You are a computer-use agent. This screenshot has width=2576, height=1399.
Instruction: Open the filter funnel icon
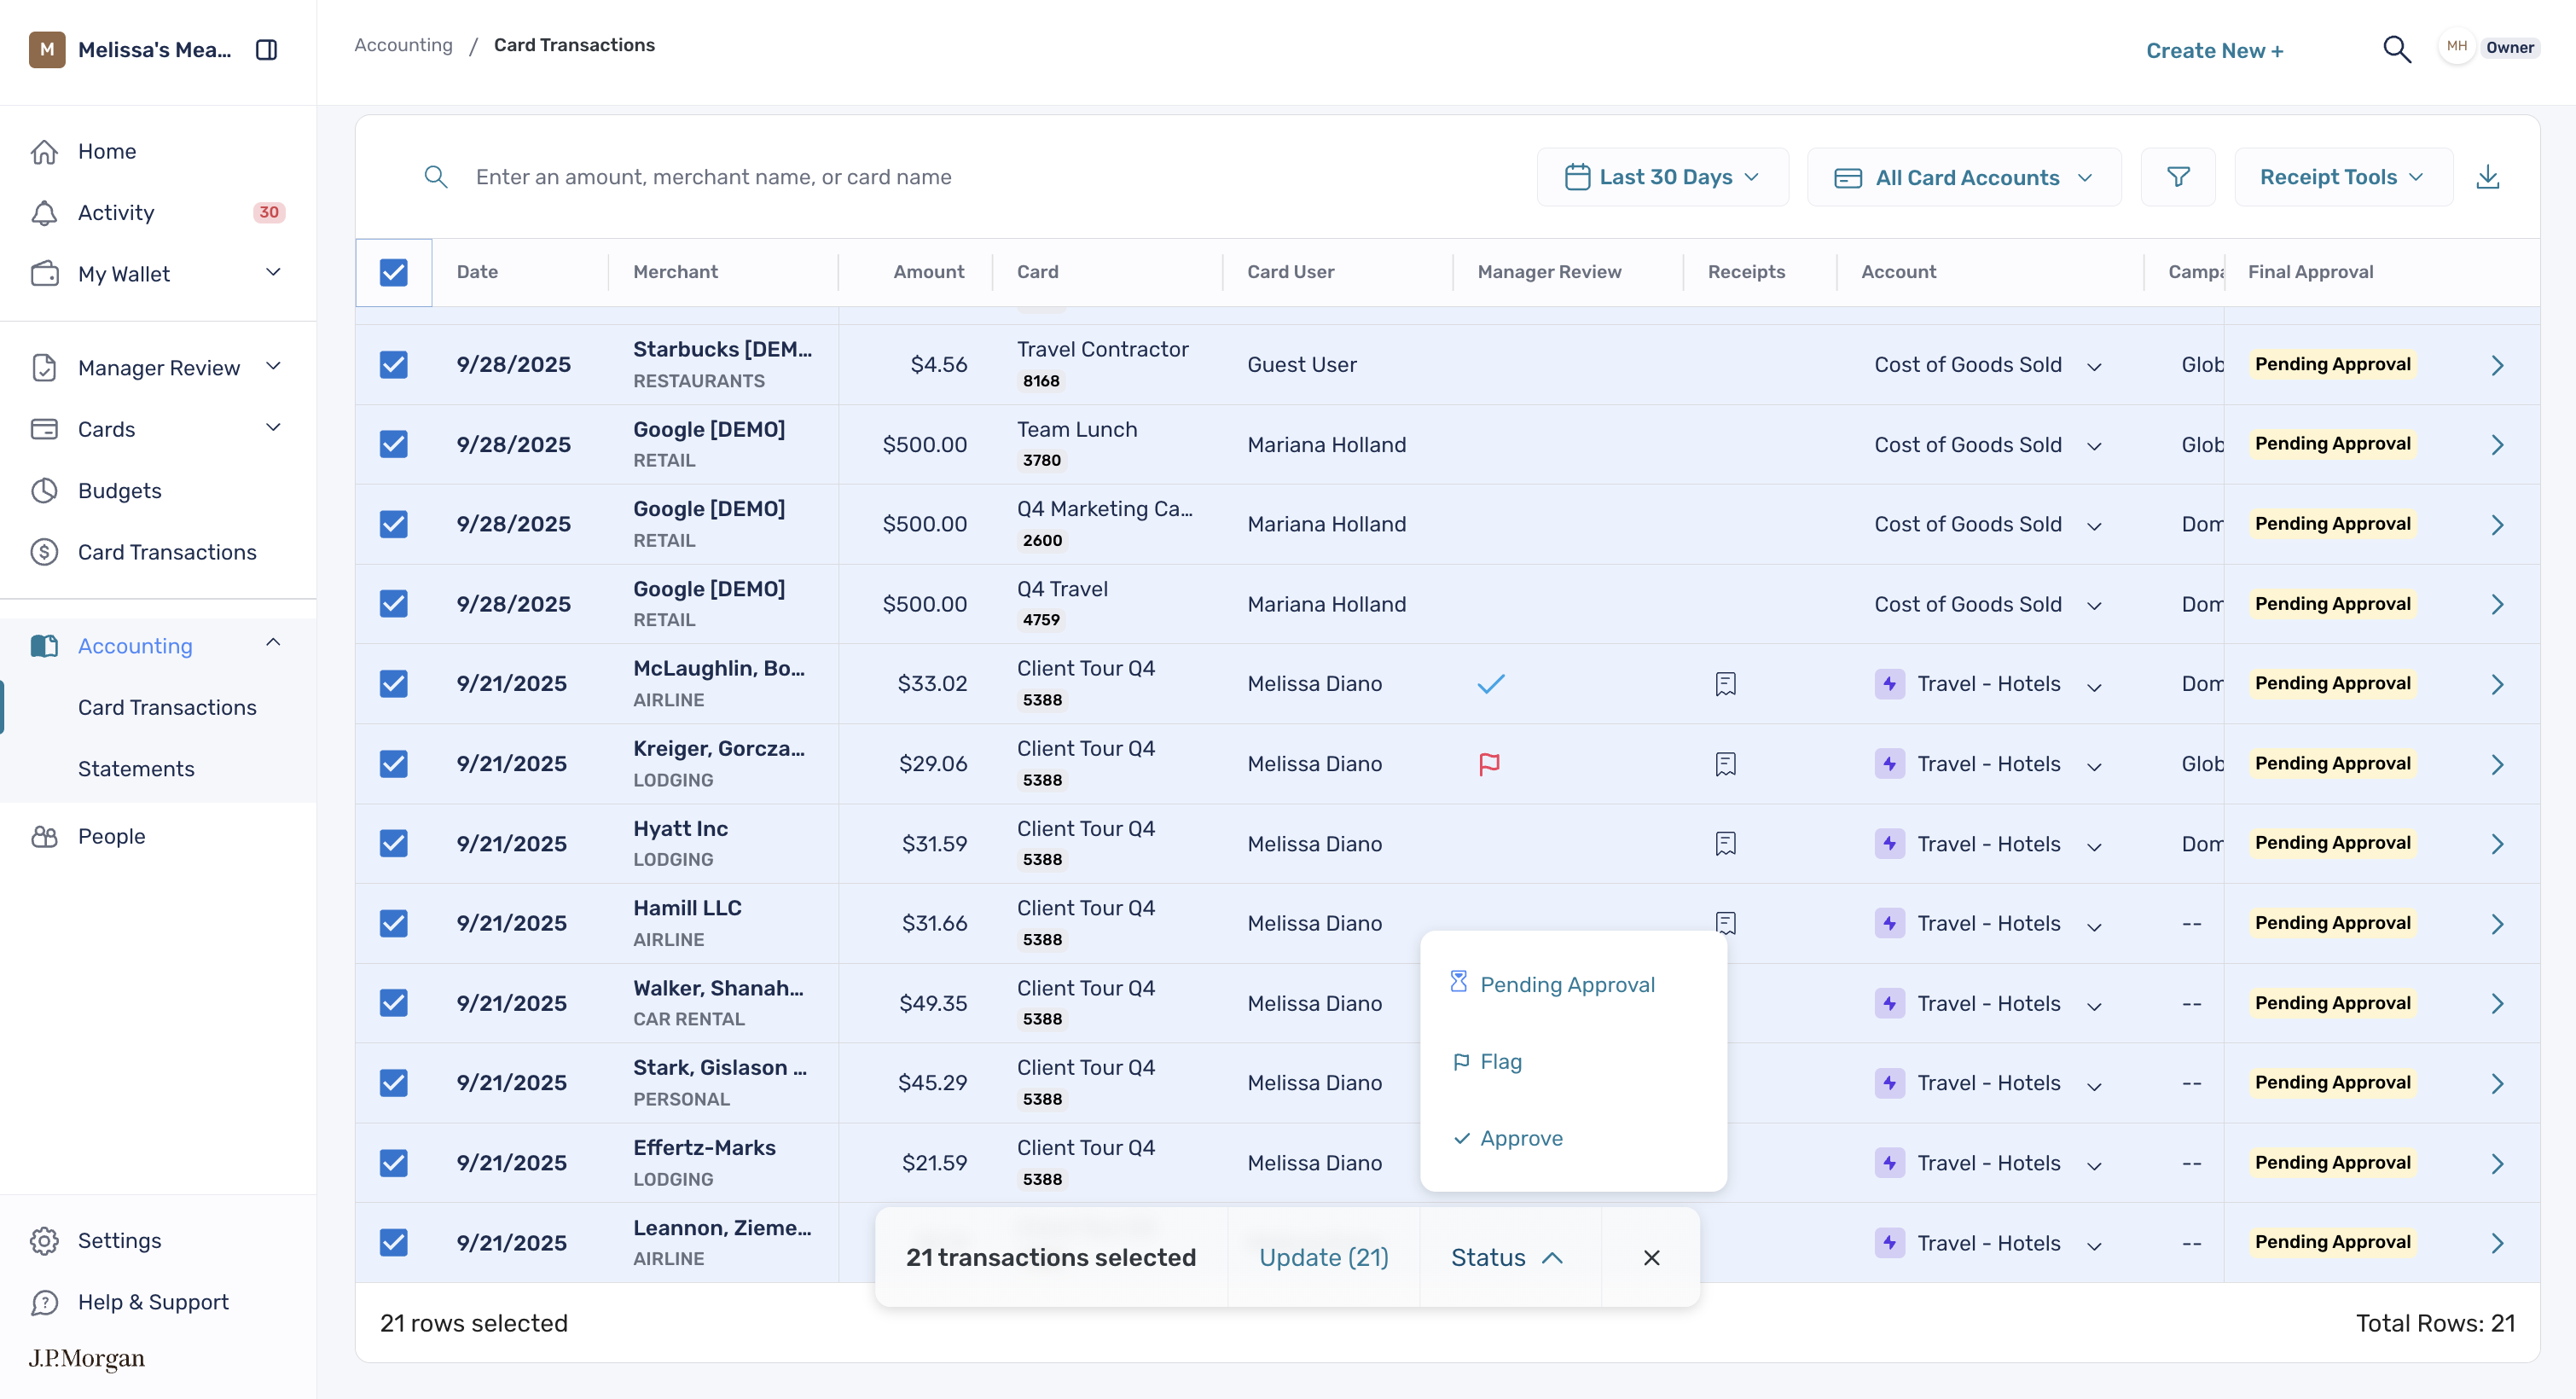(2178, 177)
